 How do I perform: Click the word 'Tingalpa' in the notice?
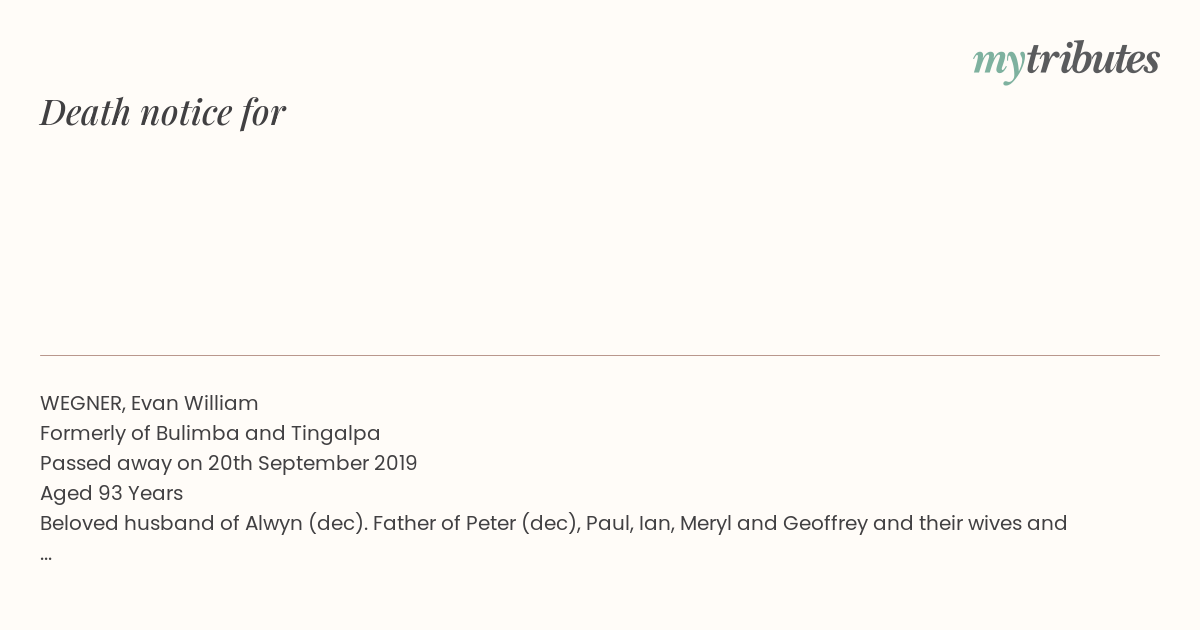[x=336, y=433]
